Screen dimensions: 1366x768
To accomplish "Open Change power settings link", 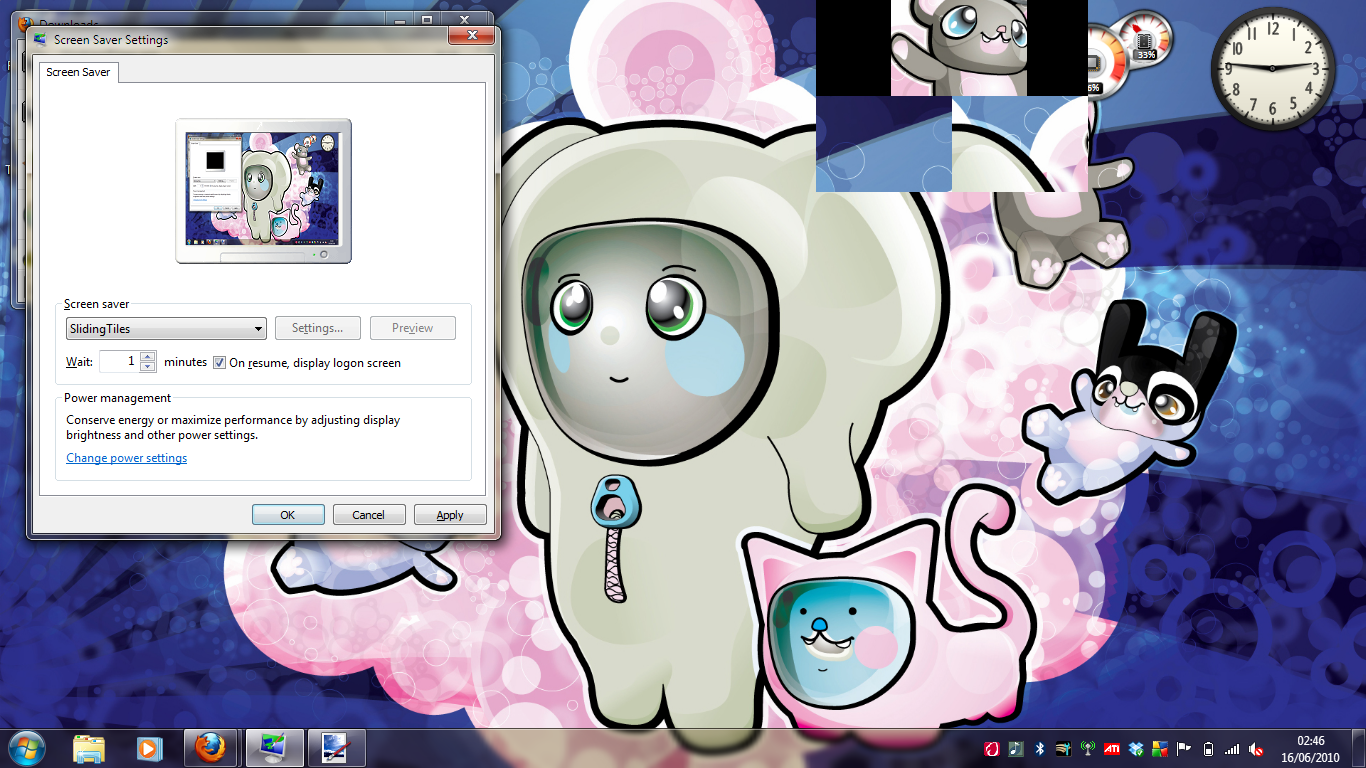I will [127, 458].
